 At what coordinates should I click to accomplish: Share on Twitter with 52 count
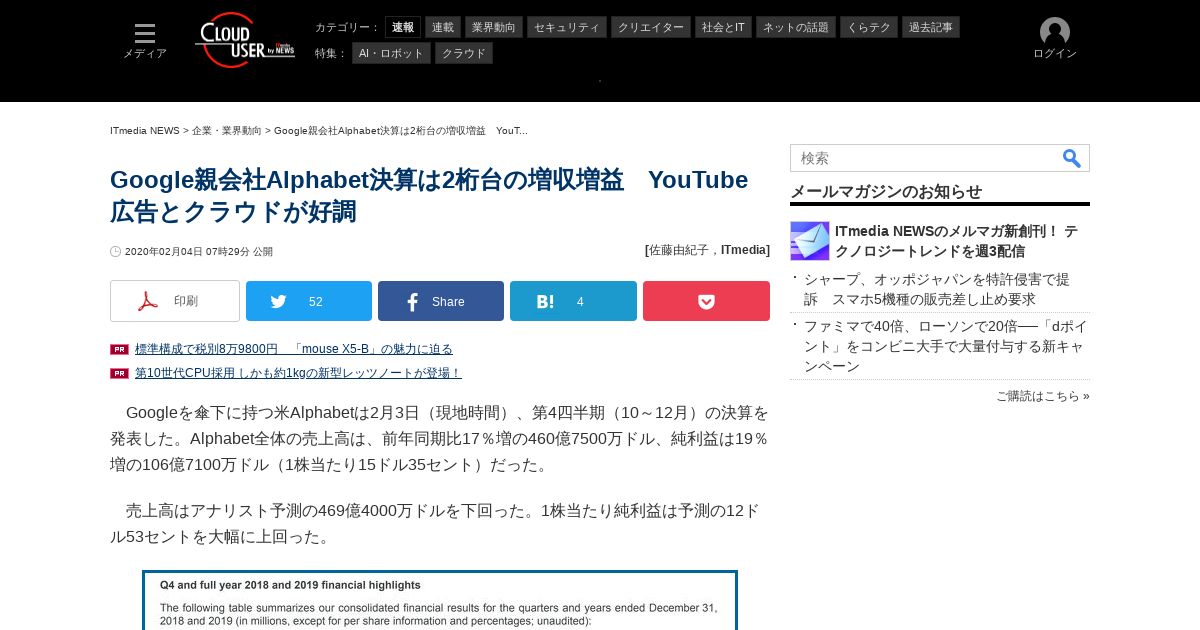(x=309, y=301)
